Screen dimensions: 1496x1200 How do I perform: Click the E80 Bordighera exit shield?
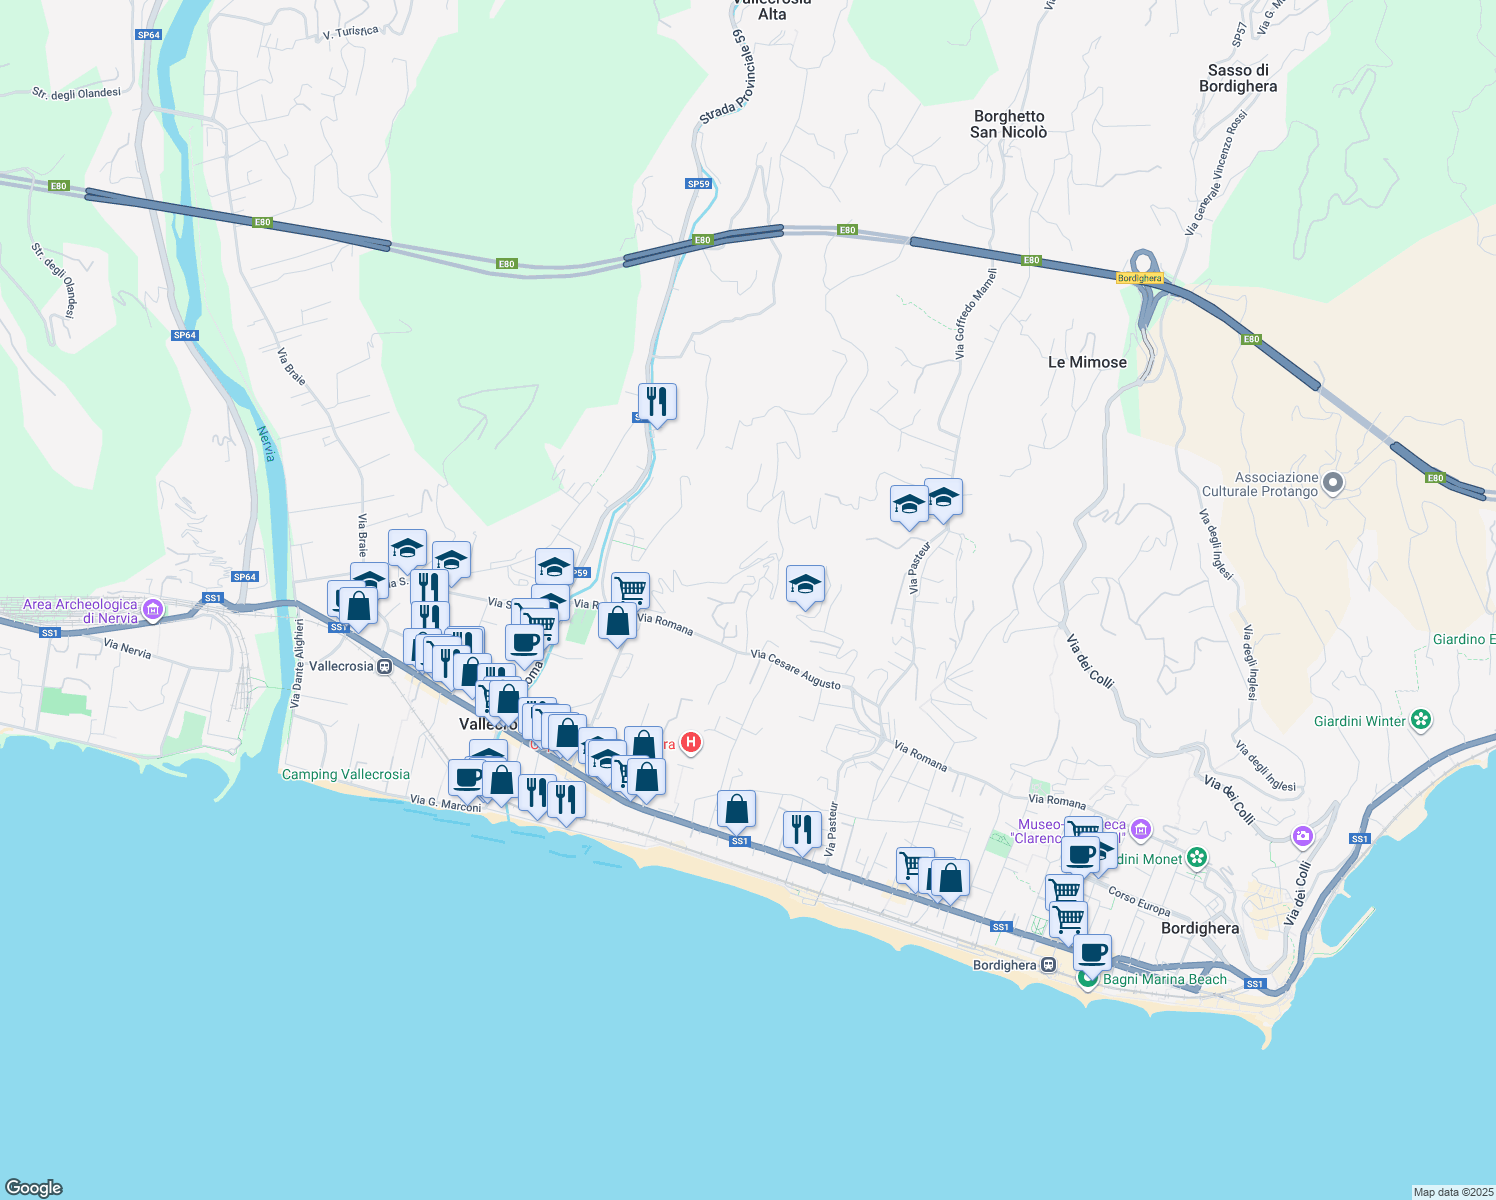pyautogui.click(x=1139, y=278)
